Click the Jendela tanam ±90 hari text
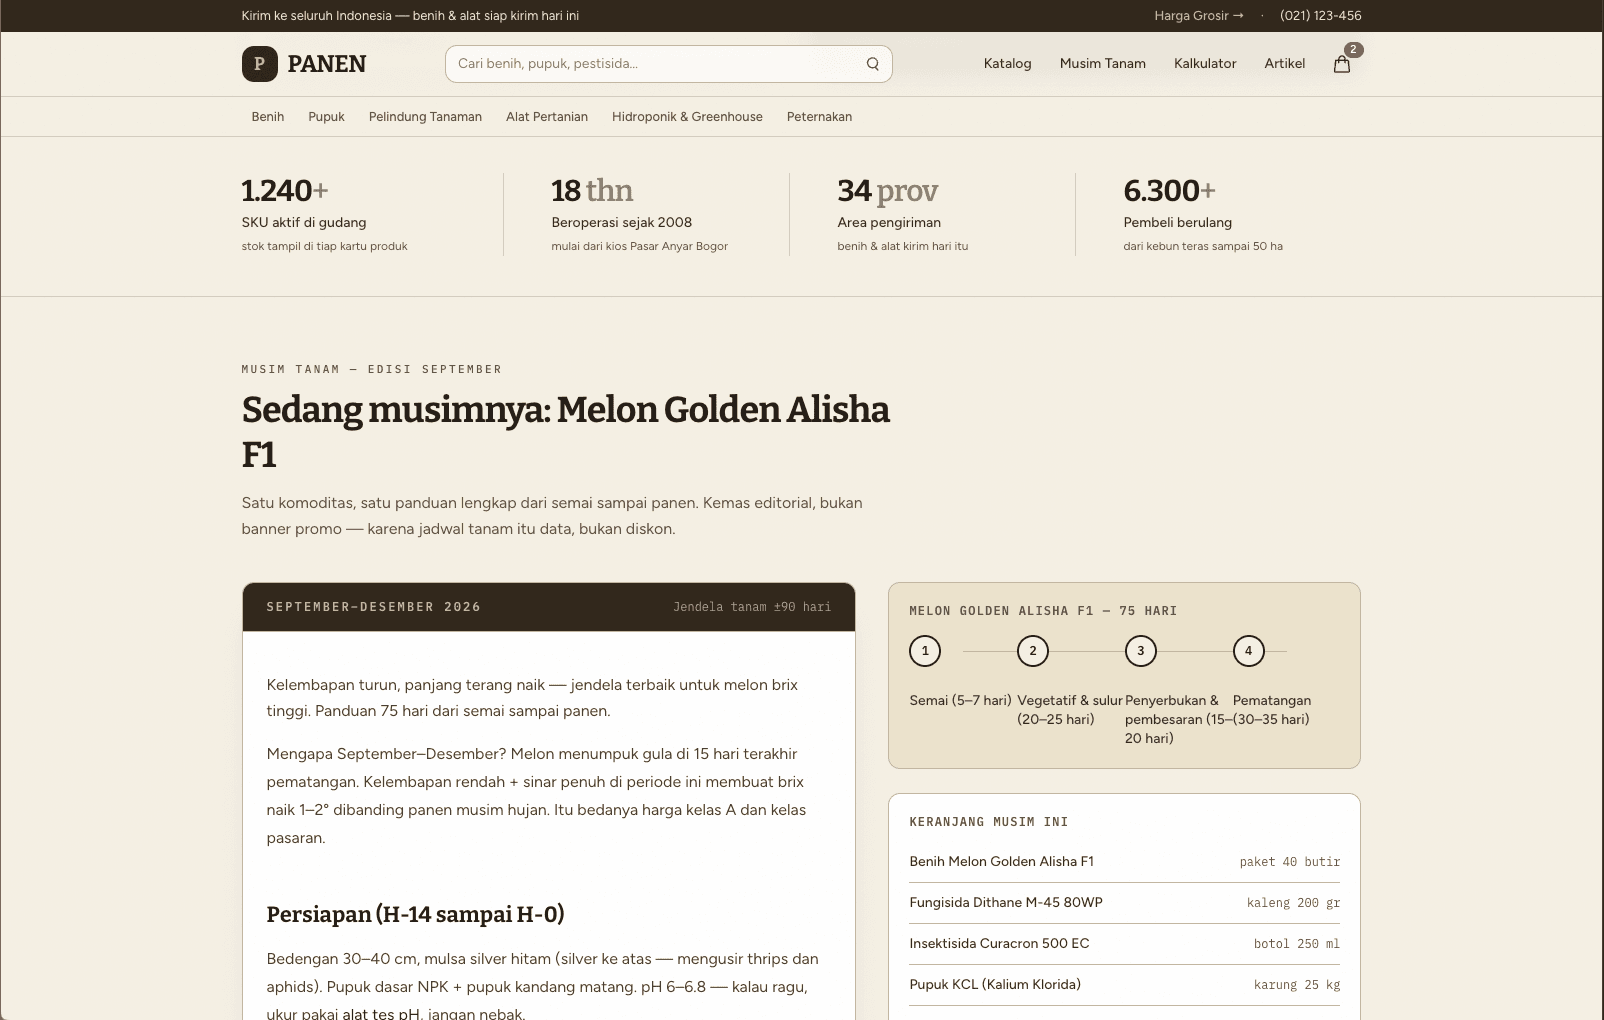Viewport: 1604px width, 1020px height. tap(752, 607)
